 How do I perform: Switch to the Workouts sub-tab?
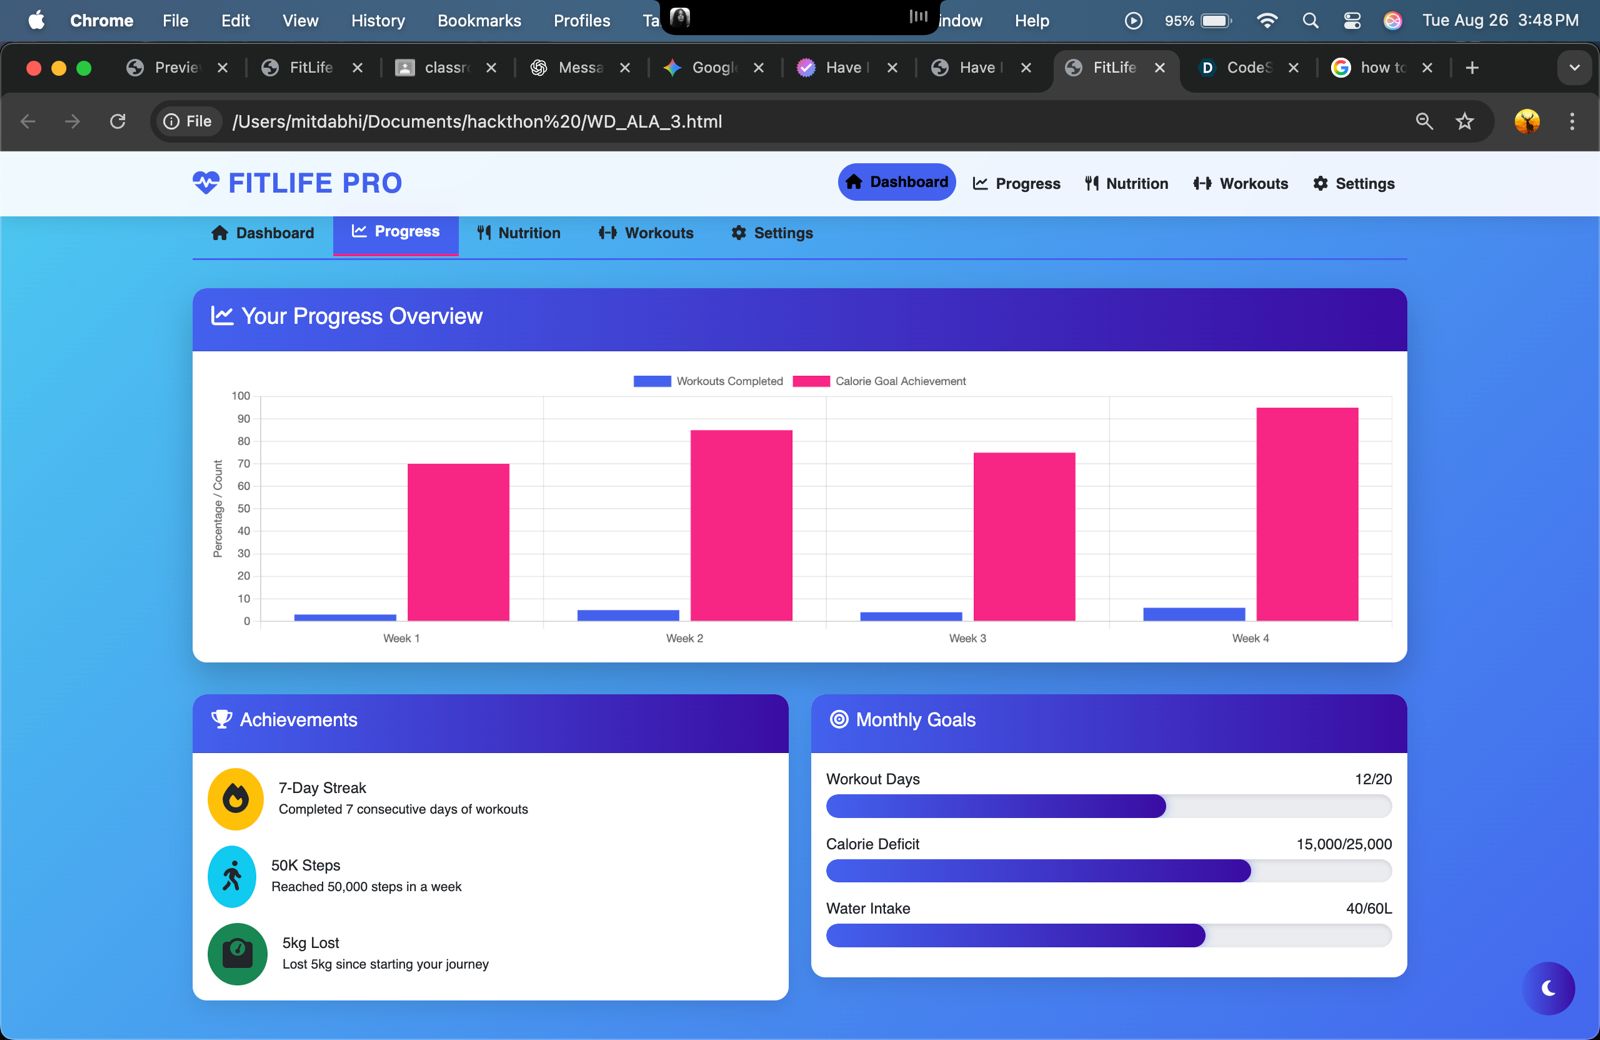click(645, 233)
